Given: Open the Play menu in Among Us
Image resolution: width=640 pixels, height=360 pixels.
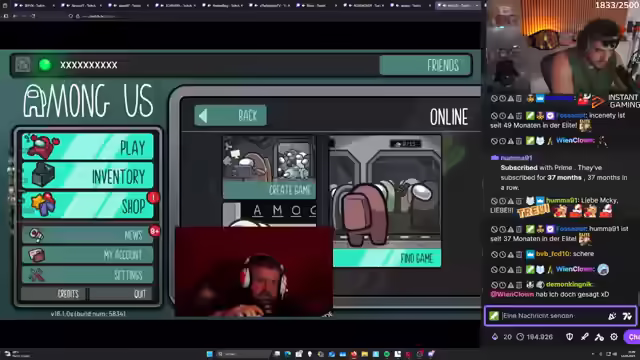Looking at the screenshot, I should pos(88,147).
